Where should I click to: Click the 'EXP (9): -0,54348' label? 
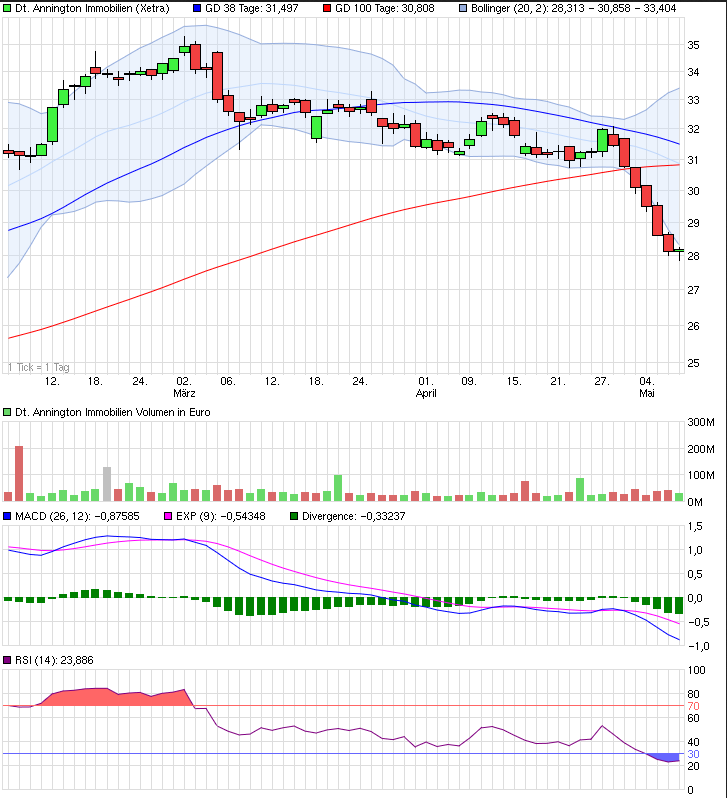[220, 516]
